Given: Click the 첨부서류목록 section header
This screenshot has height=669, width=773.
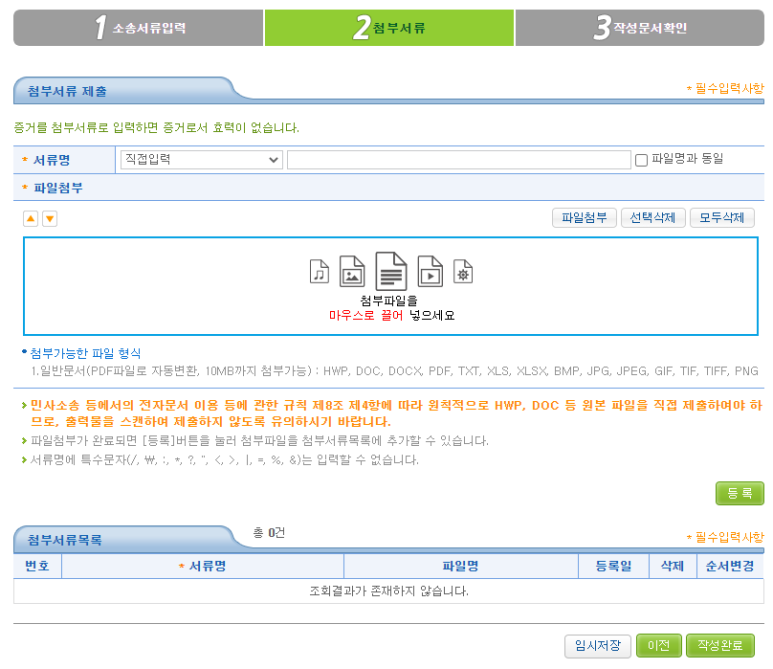Looking at the screenshot, I should 65,540.
